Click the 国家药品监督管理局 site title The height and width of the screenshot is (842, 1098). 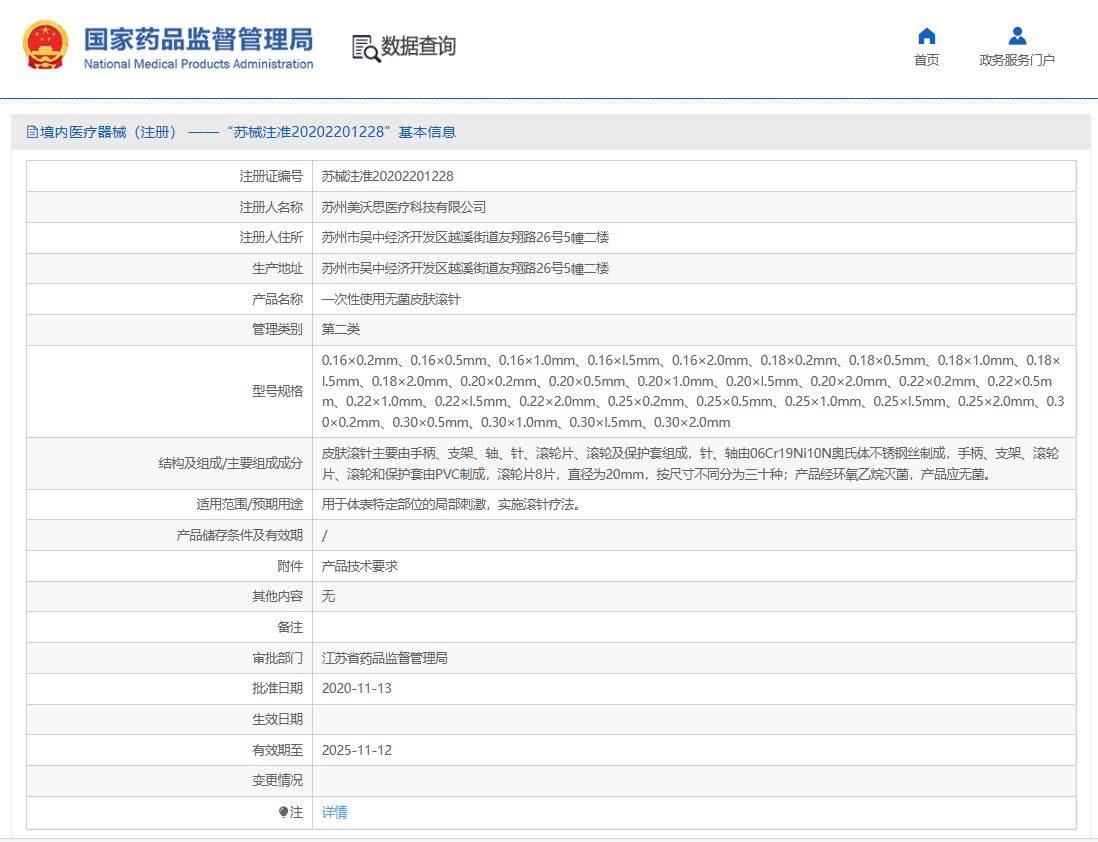click(198, 39)
